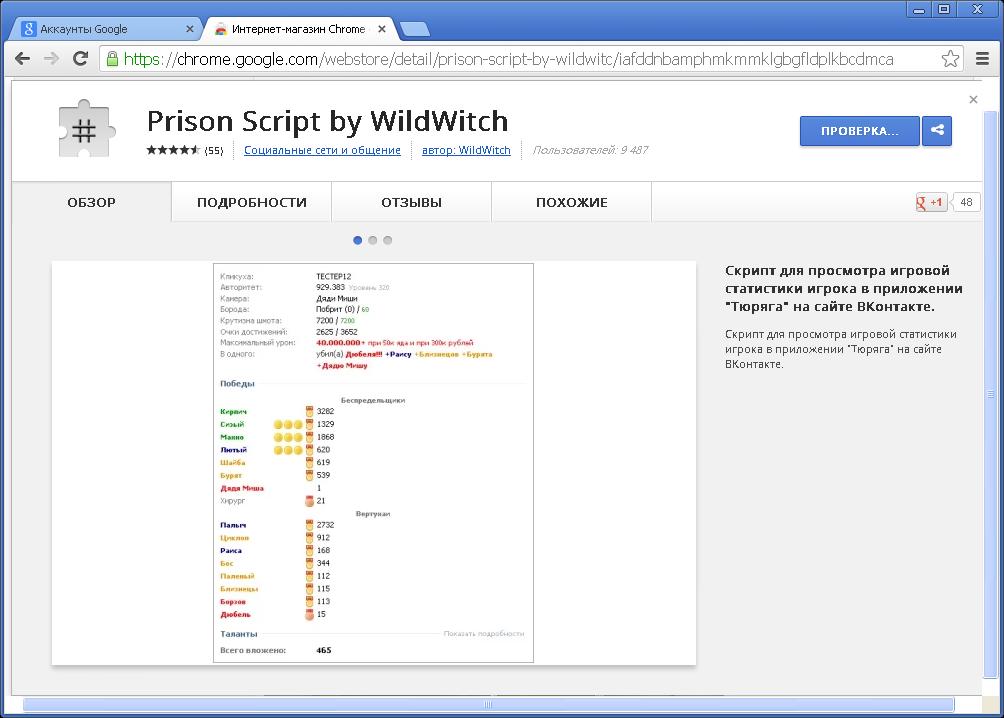Select the Интернет-магазин Chrome tab
1004x718 pixels.
298,29
